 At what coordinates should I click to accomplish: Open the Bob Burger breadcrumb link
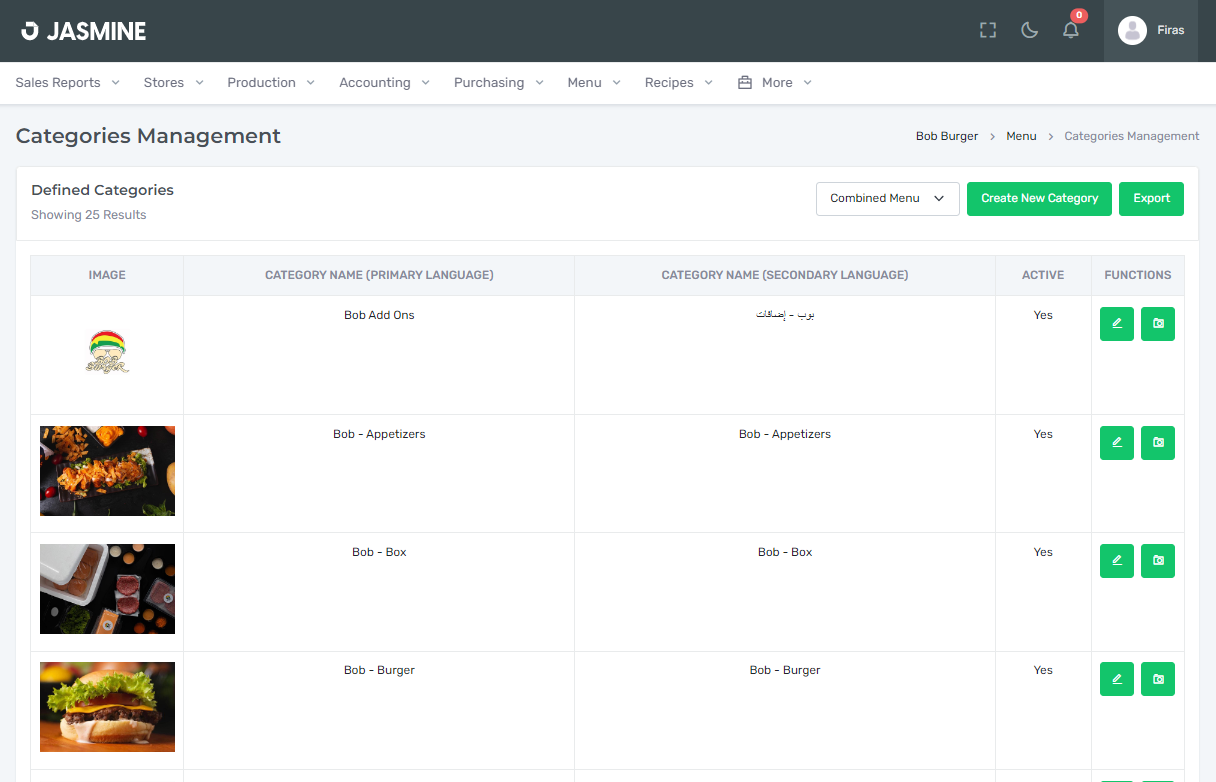(x=946, y=135)
